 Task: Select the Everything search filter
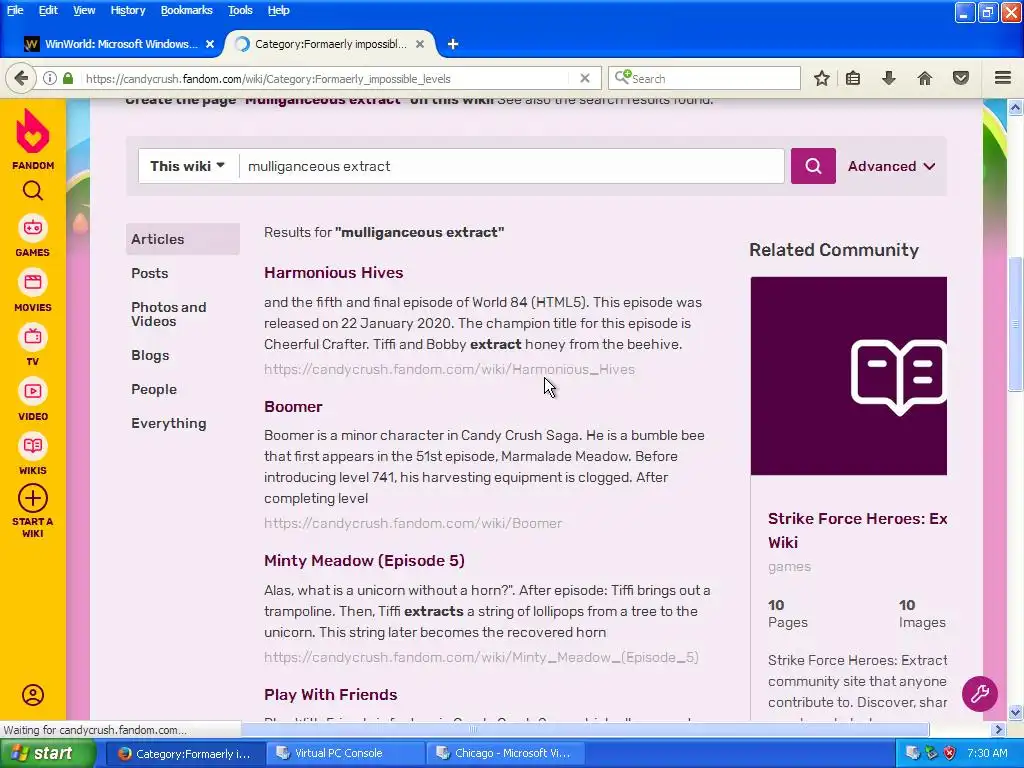(168, 423)
